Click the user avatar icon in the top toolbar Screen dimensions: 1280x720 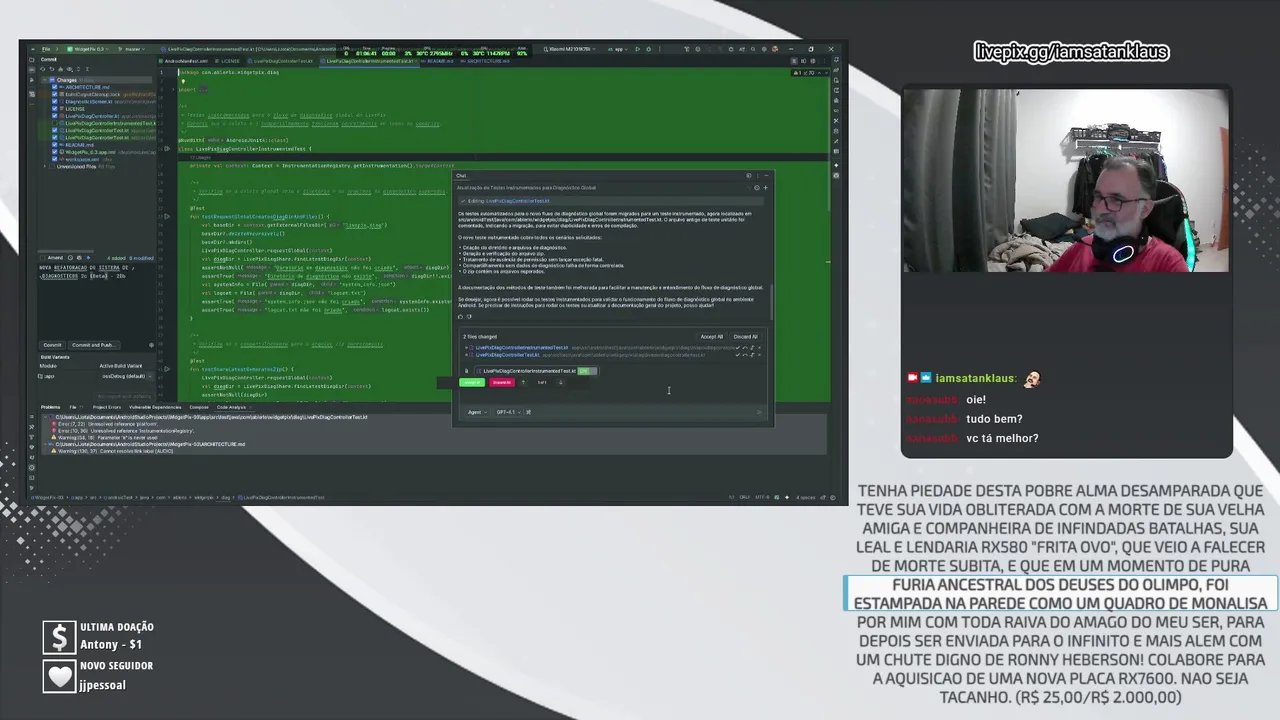click(775, 49)
